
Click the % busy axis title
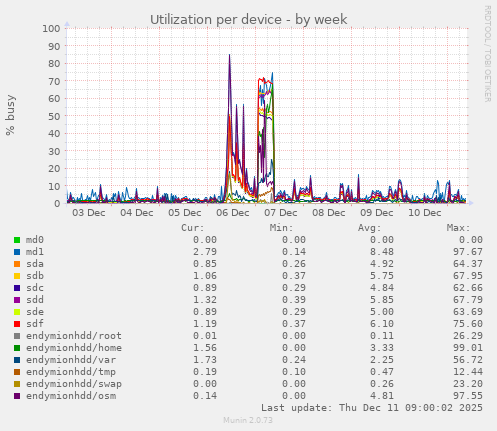click(10, 115)
